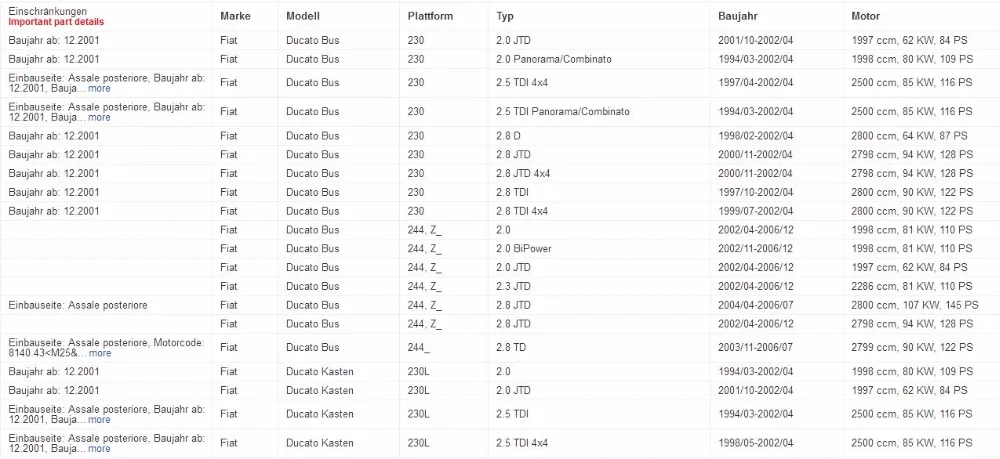Select the 2.0 BiPower type cell
The image size is (1000, 459).
coord(524,249)
